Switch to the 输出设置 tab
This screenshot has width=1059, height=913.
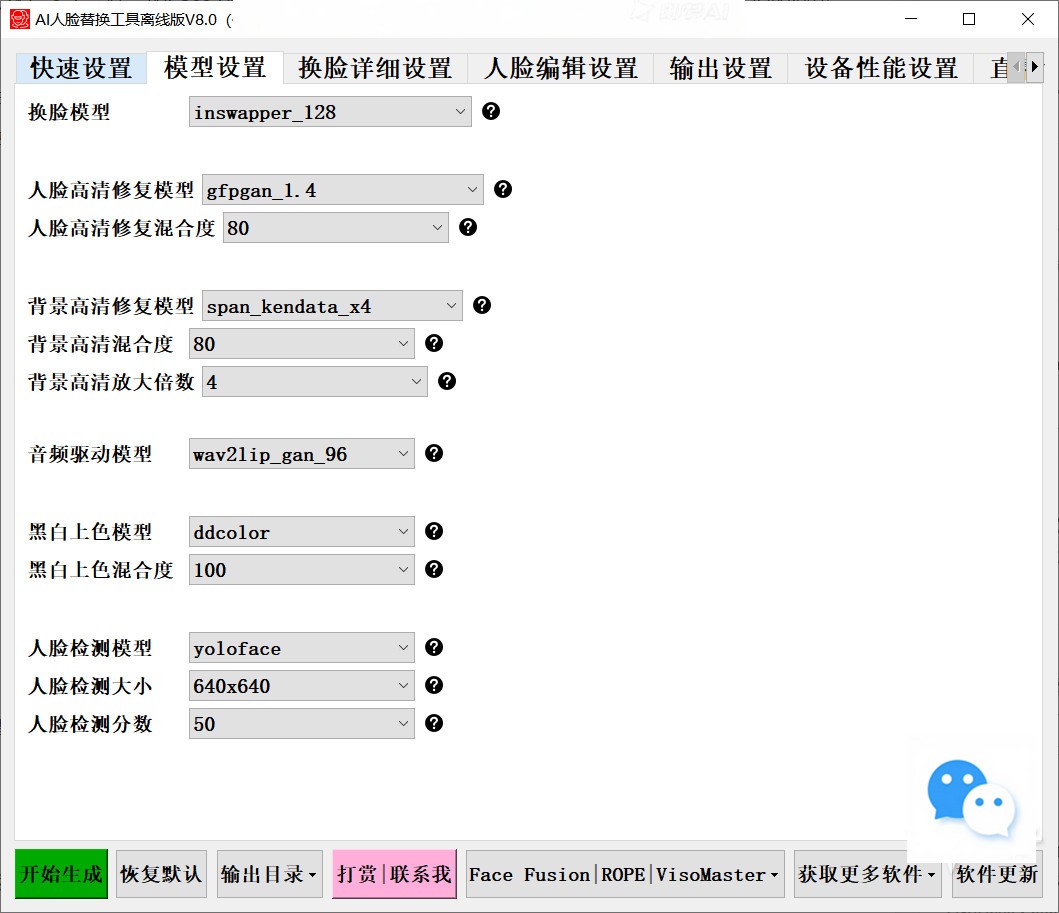[x=720, y=68]
